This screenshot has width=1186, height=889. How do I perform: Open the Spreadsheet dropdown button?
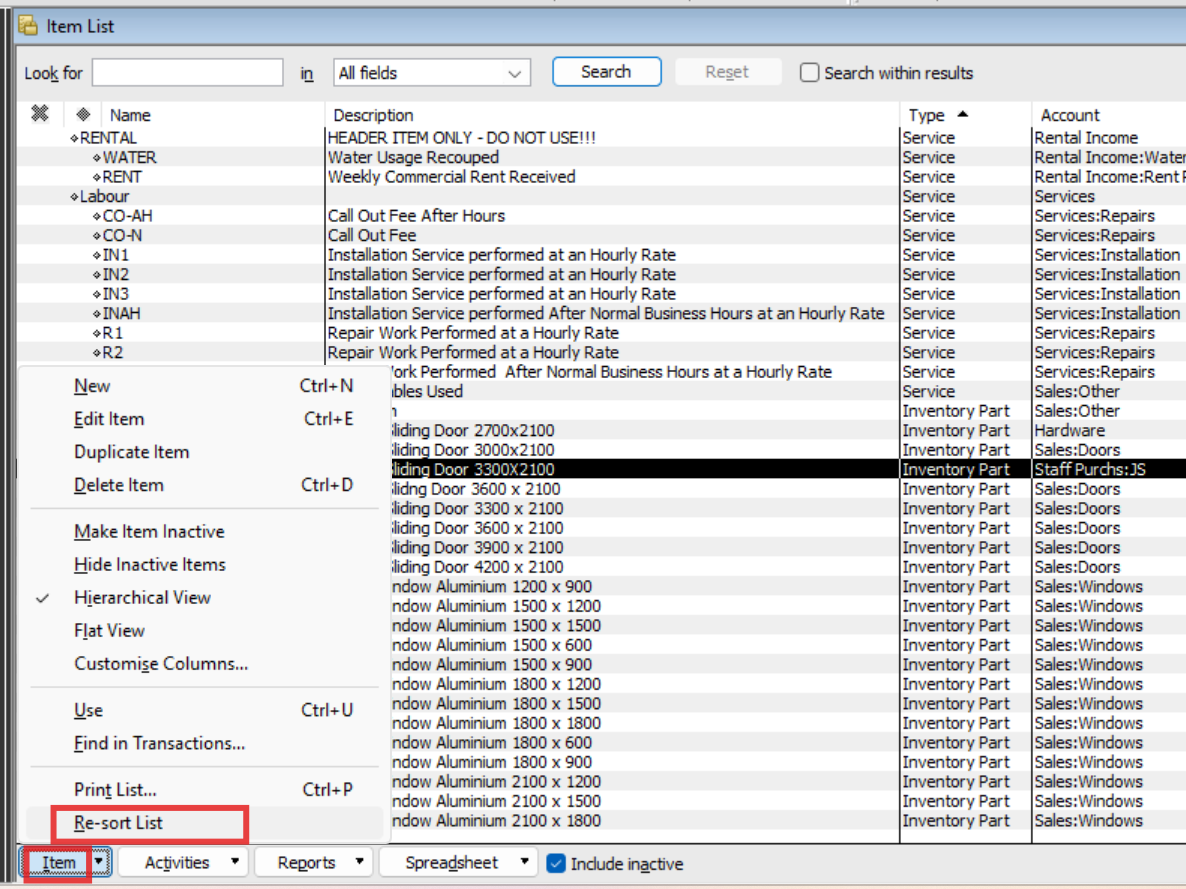click(458, 863)
